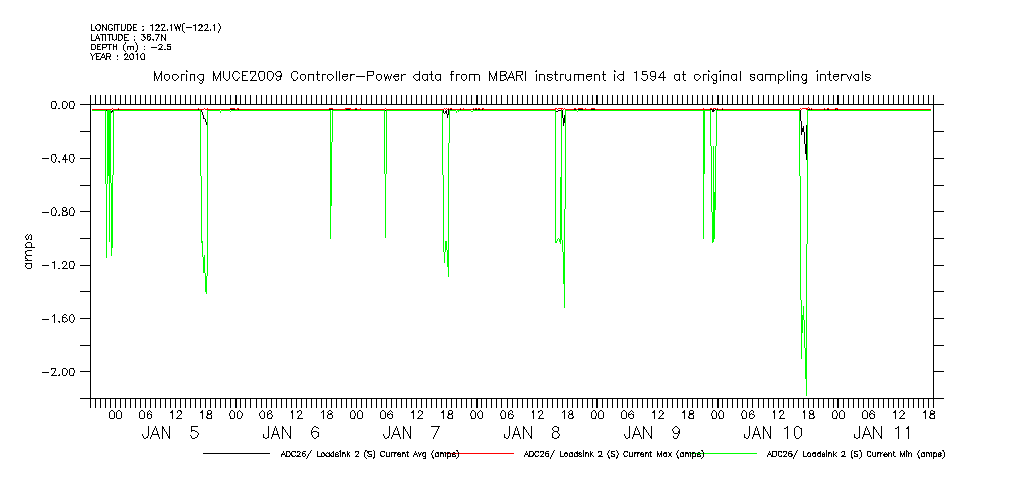Viewport: 1009px width, 504px height.
Task: Click the black line sample beside Current Avg
Action: [235, 454]
